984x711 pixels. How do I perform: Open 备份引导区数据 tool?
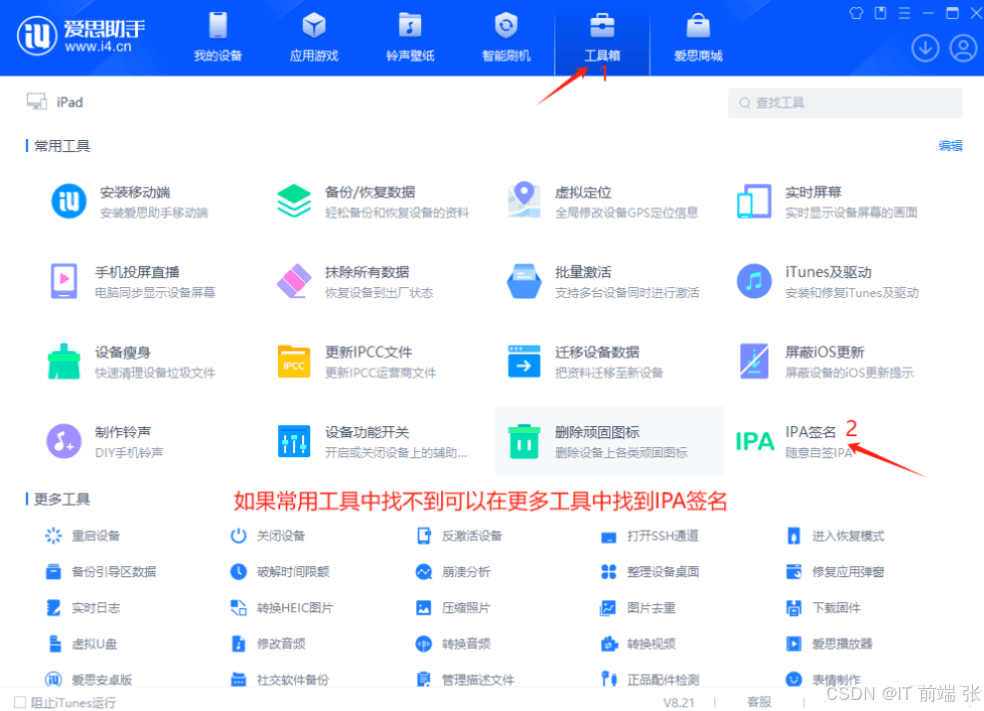click(x=100, y=572)
